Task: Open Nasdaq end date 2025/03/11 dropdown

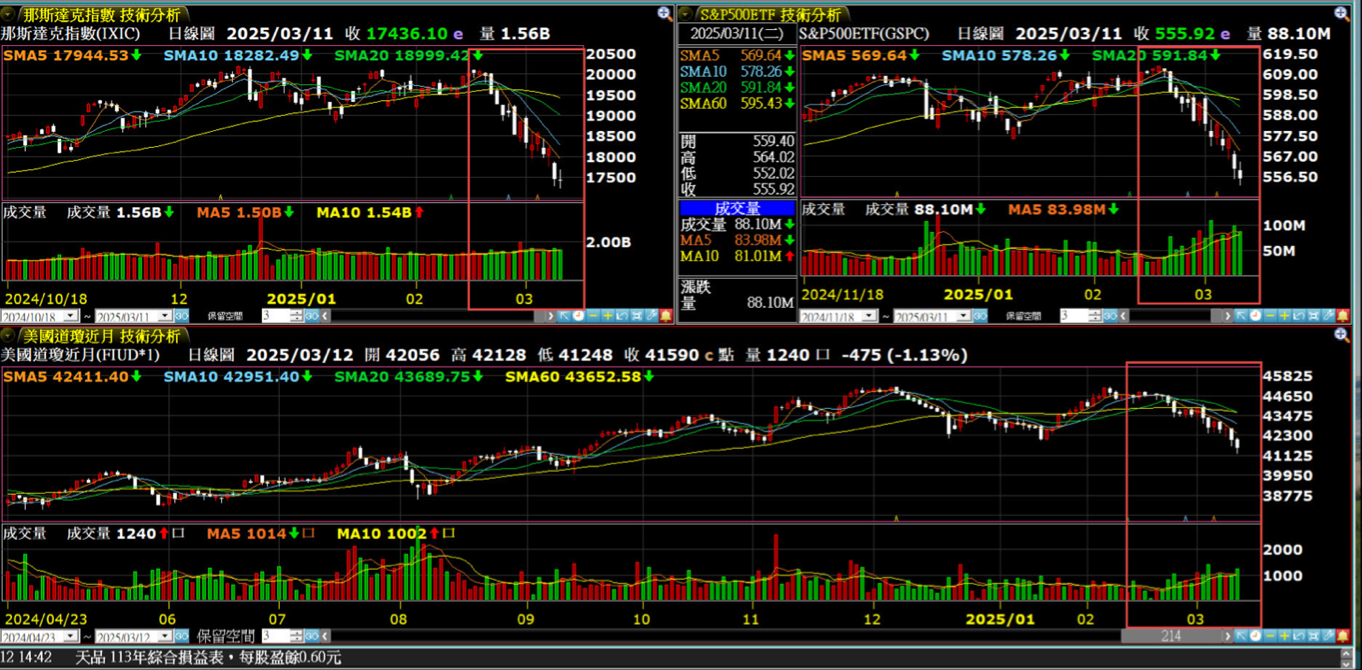Action: [x=165, y=316]
